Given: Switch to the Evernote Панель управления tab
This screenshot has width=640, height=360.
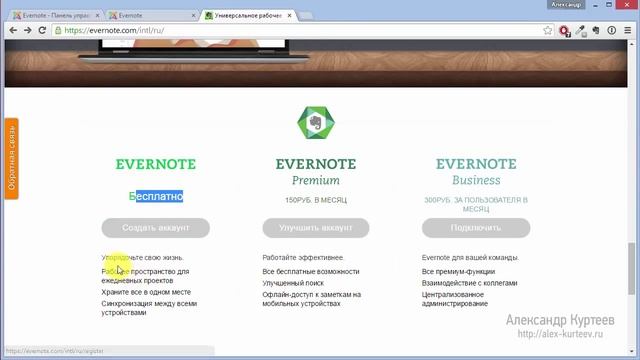Looking at the screenshot, I should pos(56,16).
